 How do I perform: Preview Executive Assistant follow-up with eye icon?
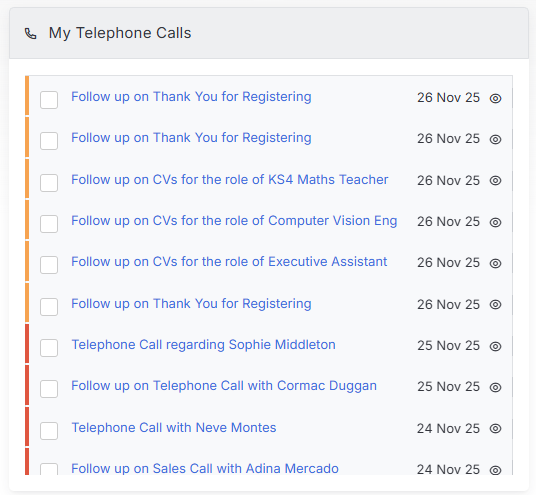pos(495,263)
